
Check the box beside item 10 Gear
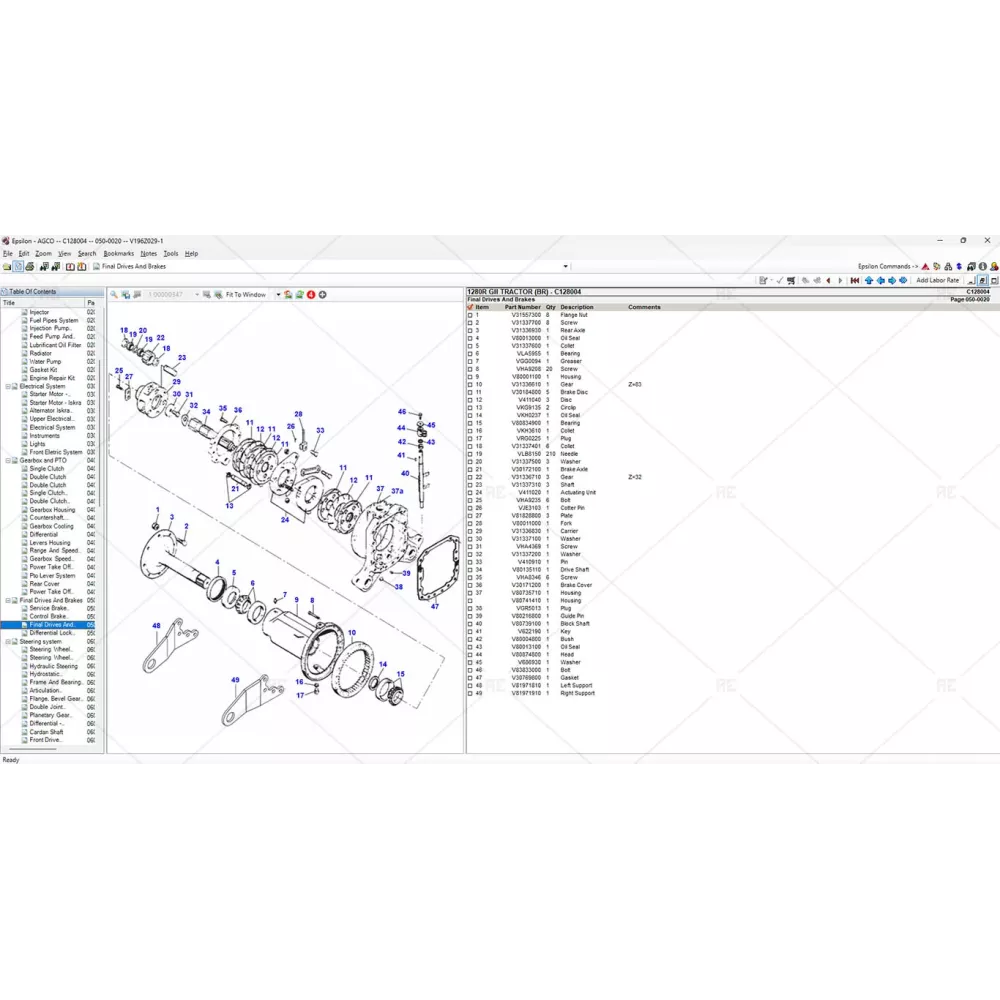[471, 385]
